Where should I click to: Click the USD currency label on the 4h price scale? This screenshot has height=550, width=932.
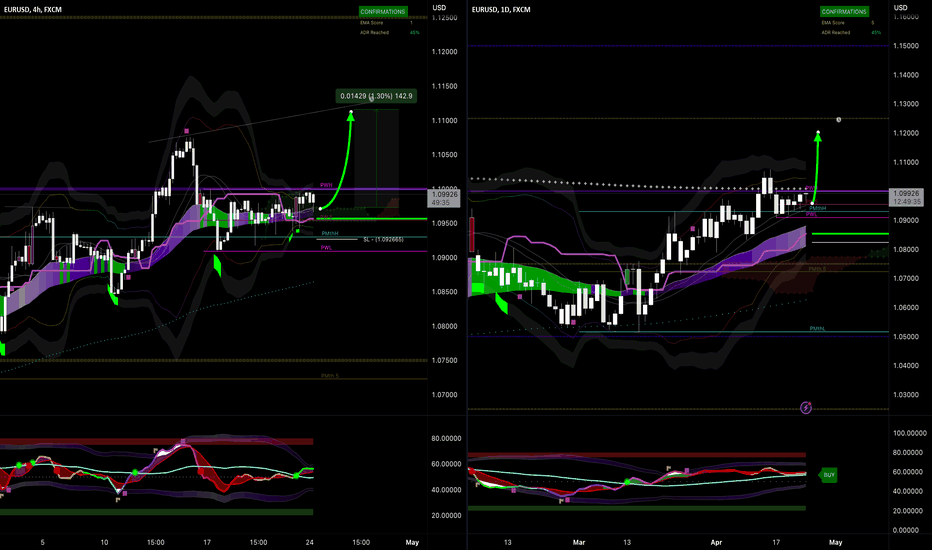coord(439,8)
